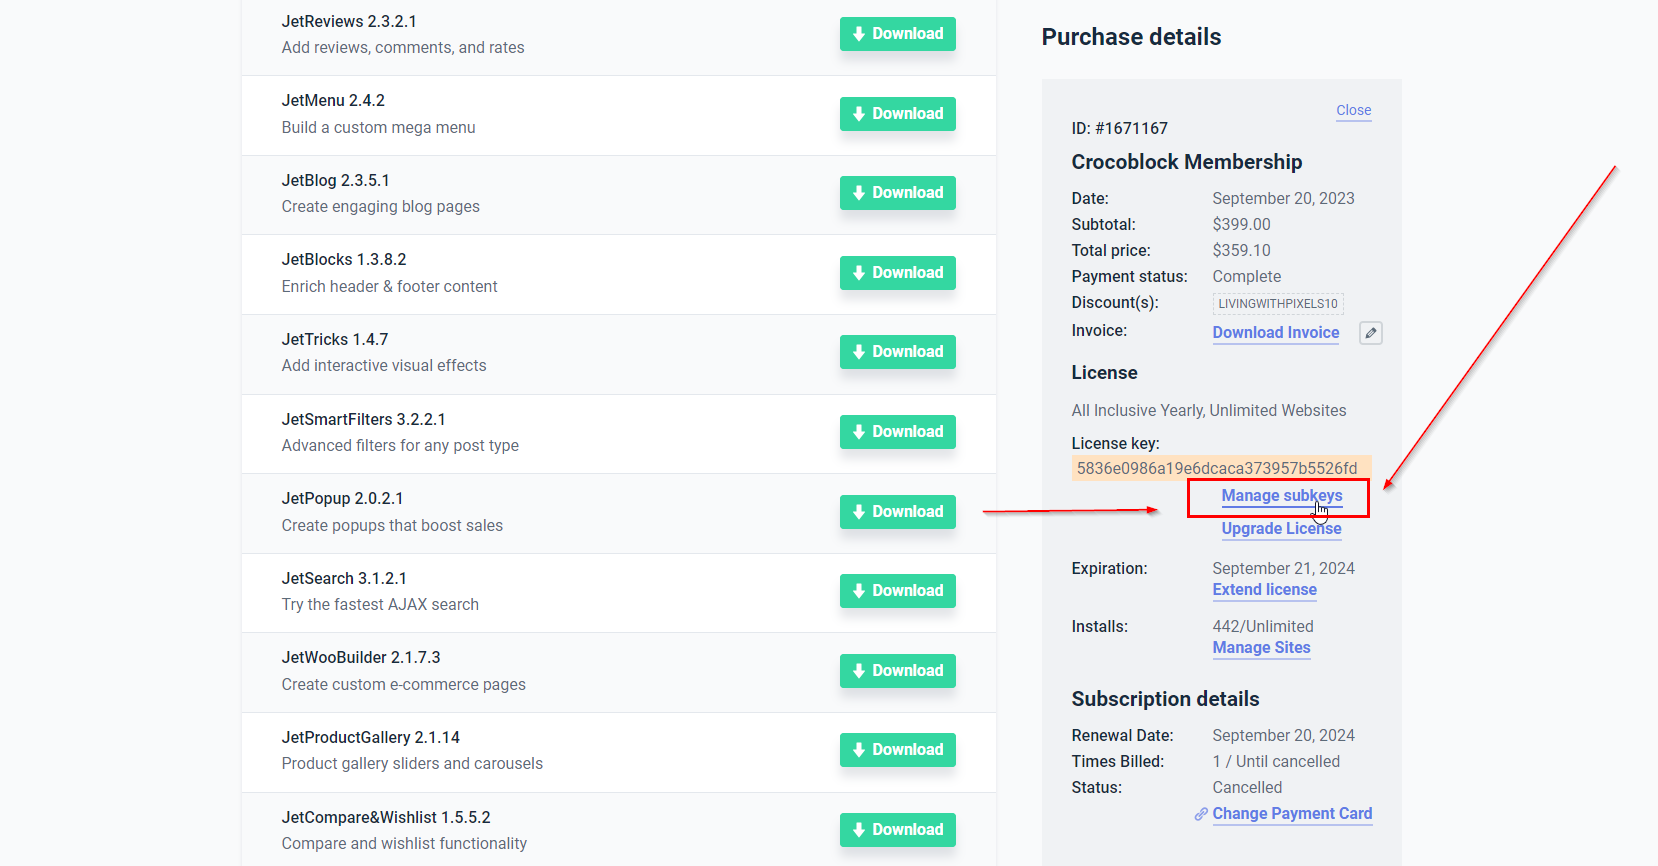Click the Upgrade License link
The image size is (1658, 866).
pos(1281,529)
